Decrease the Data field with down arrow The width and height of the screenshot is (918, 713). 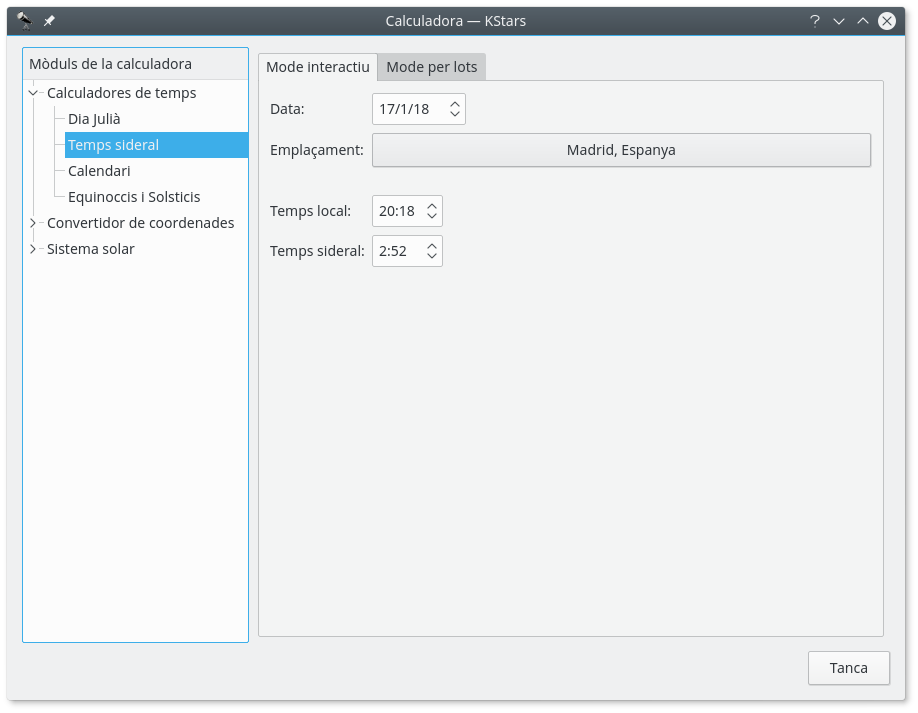coord(455,115)
